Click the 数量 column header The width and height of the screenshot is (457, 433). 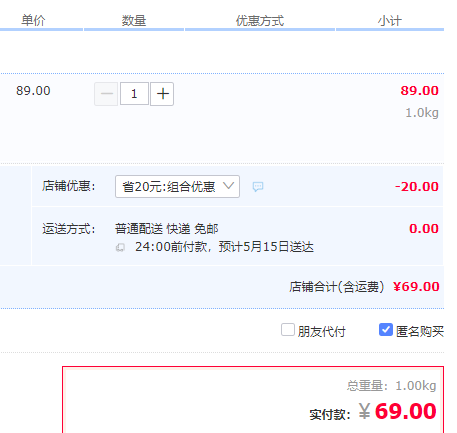pyautogui.click(x=134, y=21)
